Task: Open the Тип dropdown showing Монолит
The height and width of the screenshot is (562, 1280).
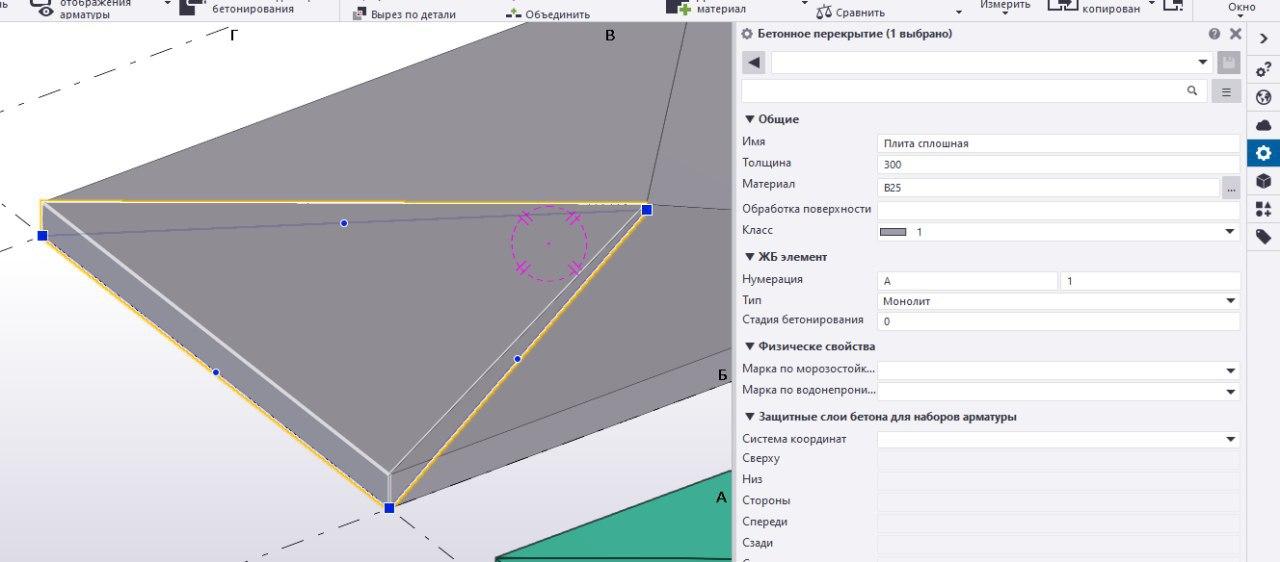Action: (x=1230, y=301)
